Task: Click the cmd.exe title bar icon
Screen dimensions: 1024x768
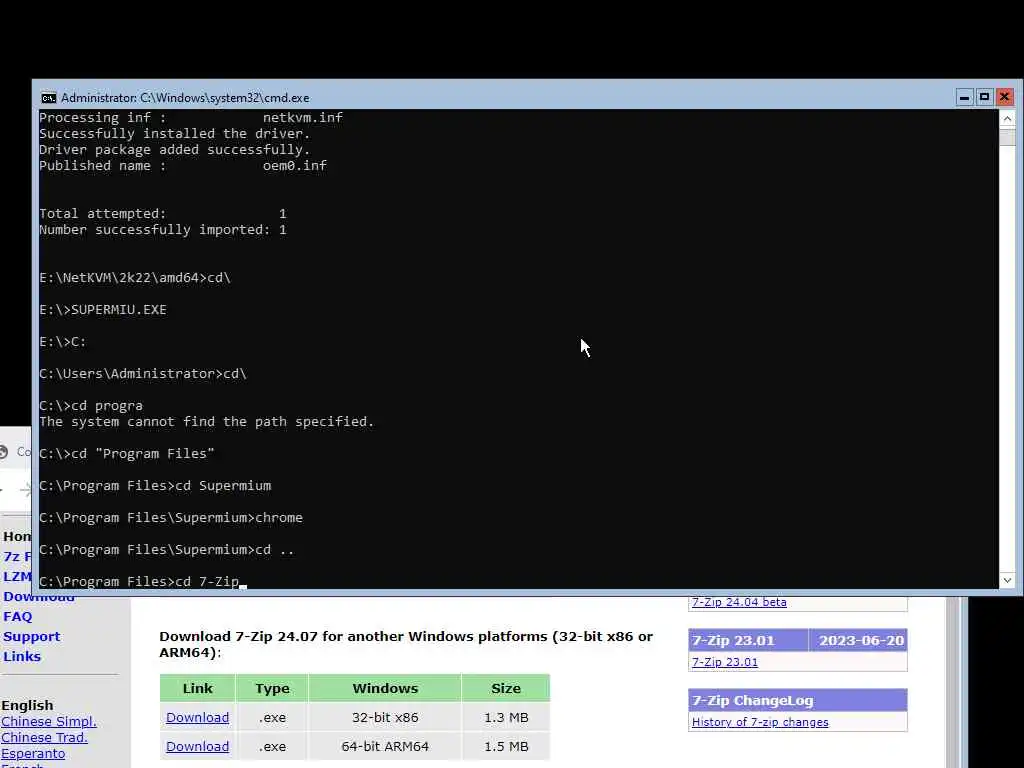Action: (x=48, y=98)
